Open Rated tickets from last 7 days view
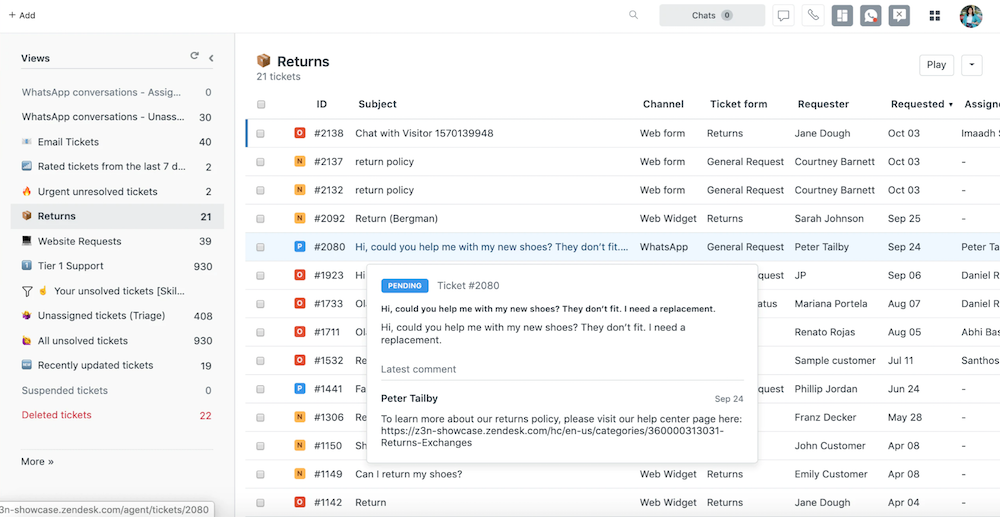 coord(117,166)
